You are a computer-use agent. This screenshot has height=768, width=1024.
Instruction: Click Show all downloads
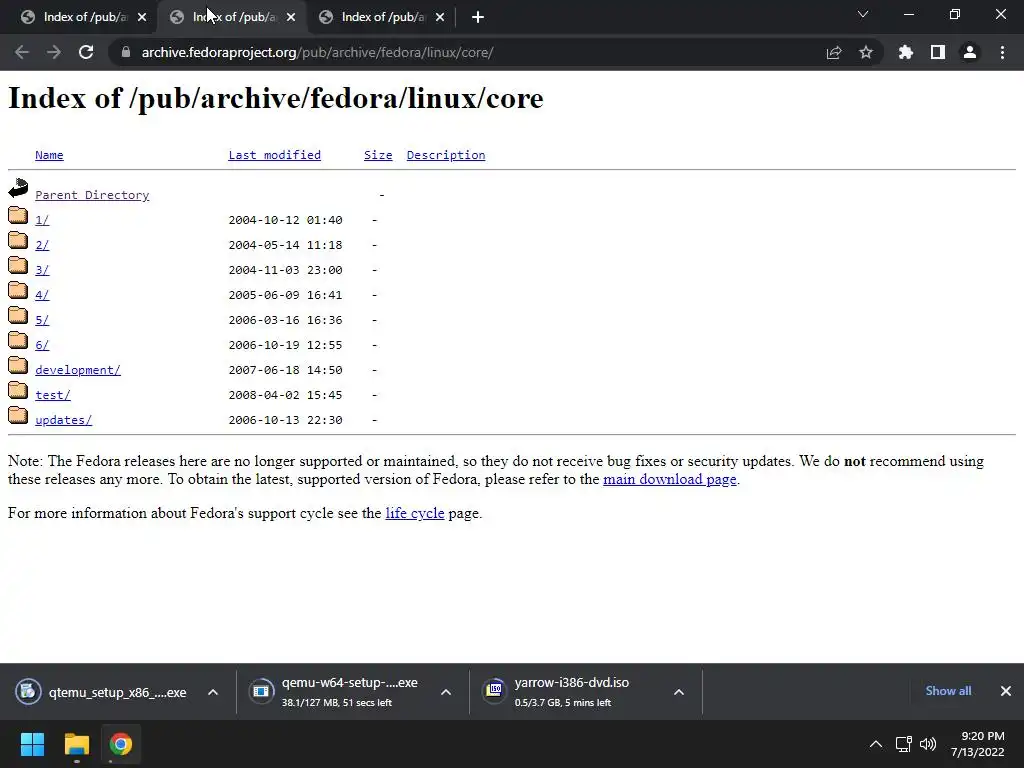tap(948, 691)
